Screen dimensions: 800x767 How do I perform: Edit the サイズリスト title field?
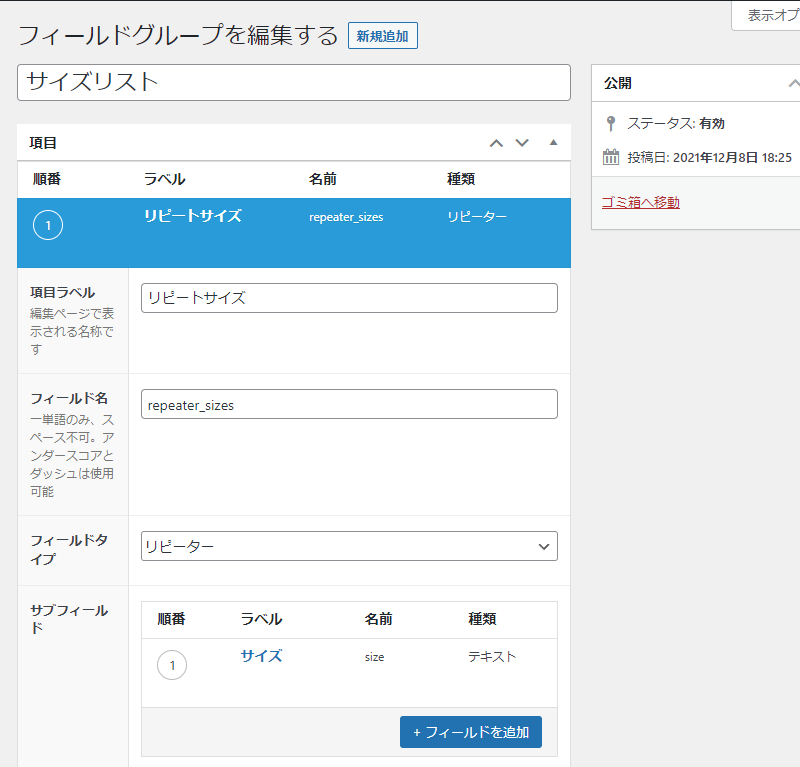pos(294,82)
